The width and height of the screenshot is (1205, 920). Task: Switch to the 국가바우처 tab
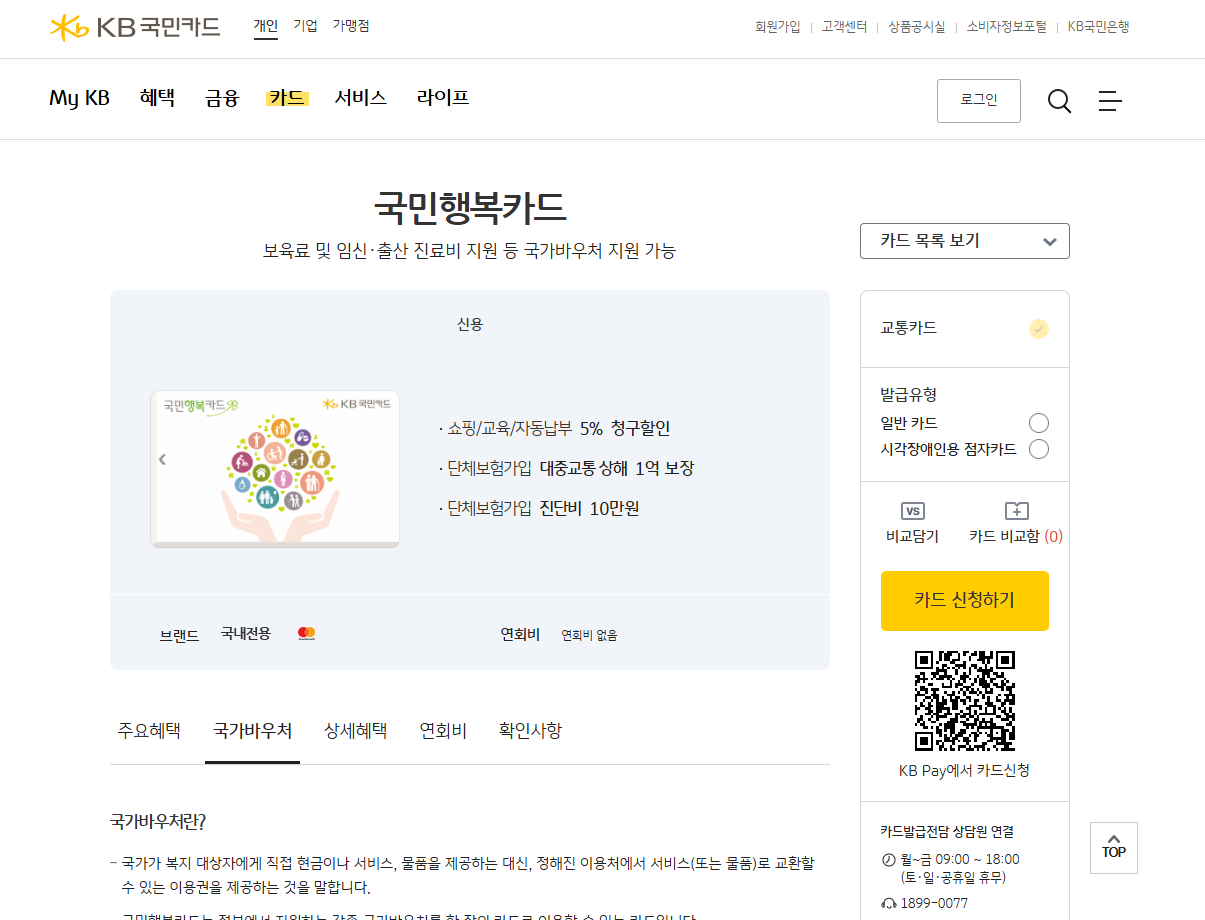click(x=252, y=731)
